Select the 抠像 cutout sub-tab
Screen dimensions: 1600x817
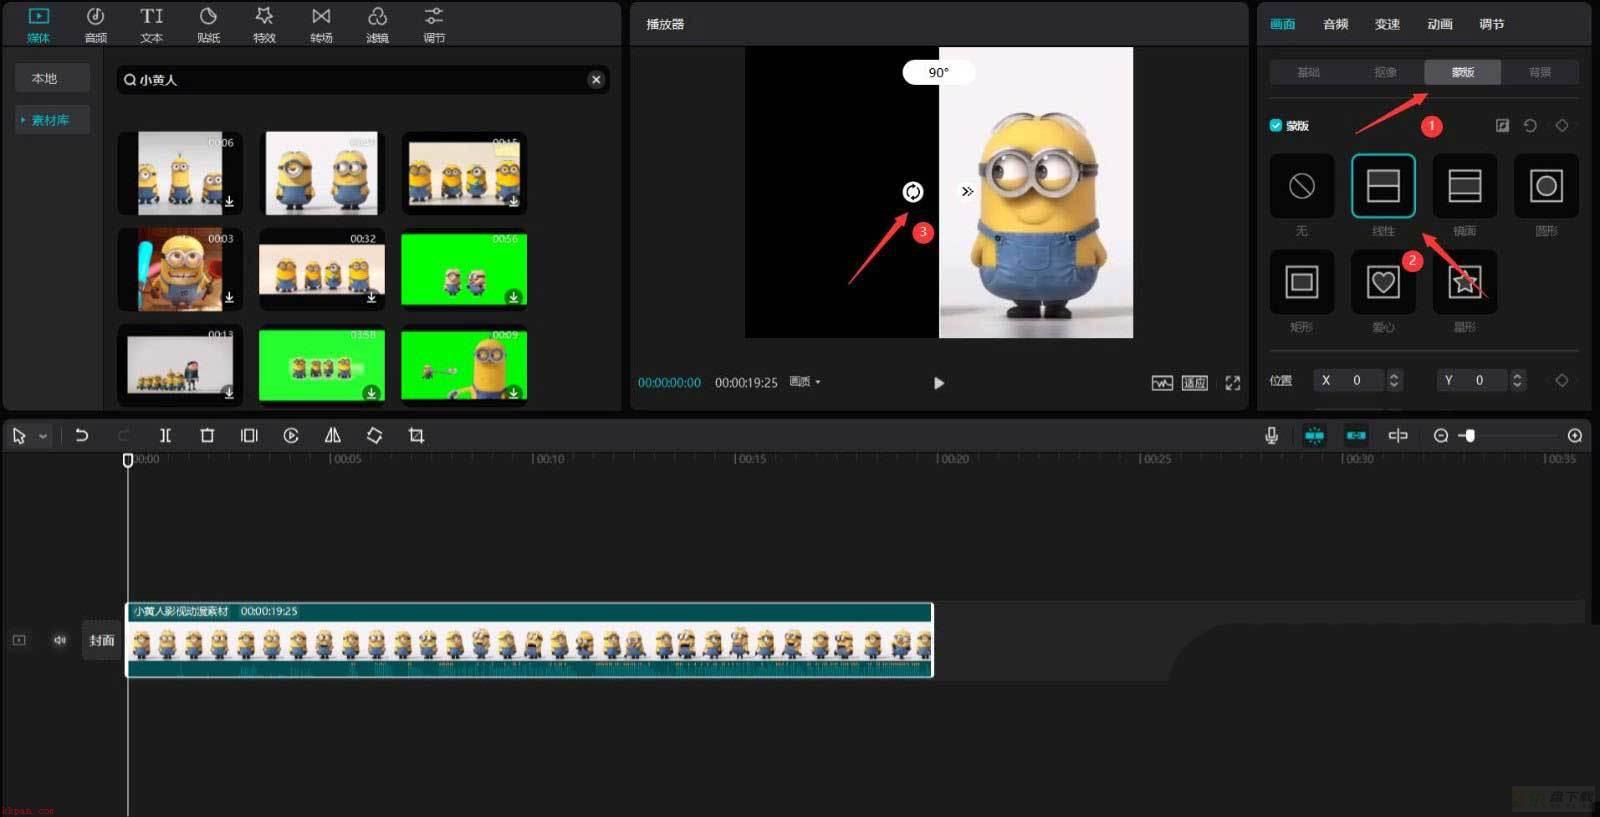click(x=1386, y=72)
